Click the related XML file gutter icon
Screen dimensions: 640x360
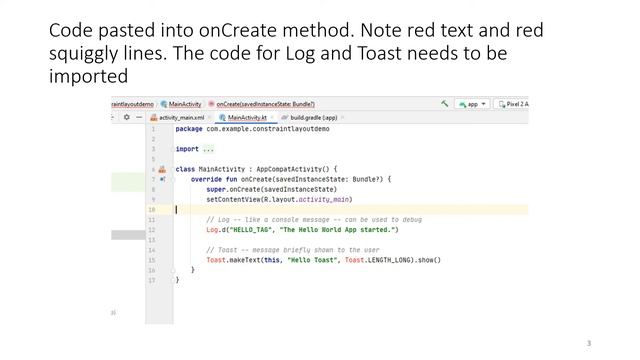coord(162,169)
